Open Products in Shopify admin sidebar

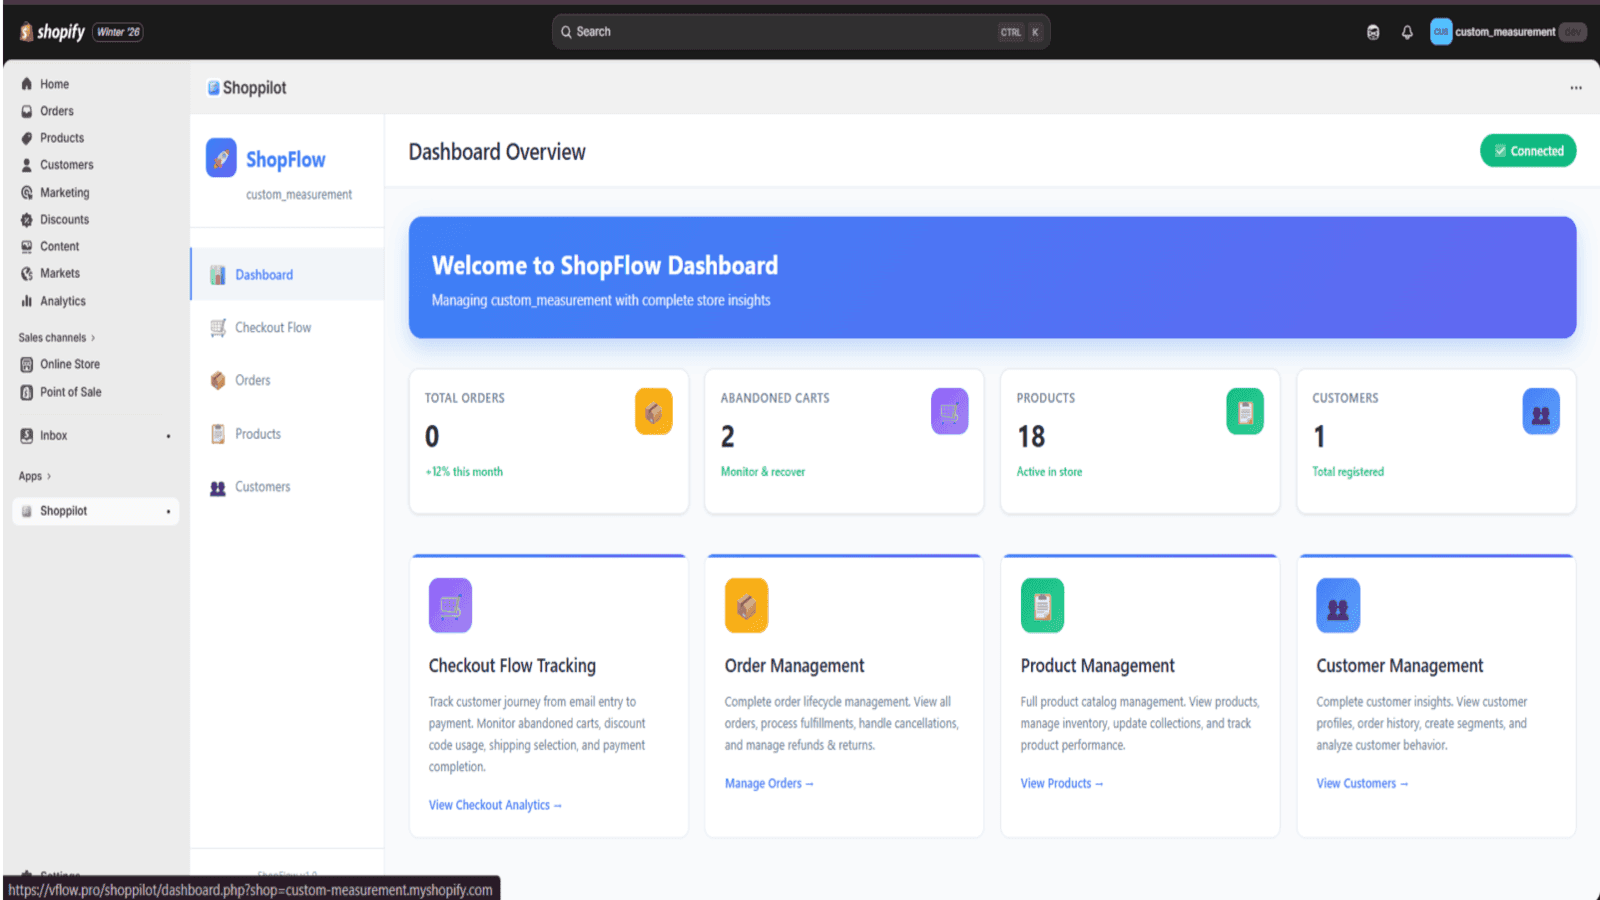tap(61, 138)
